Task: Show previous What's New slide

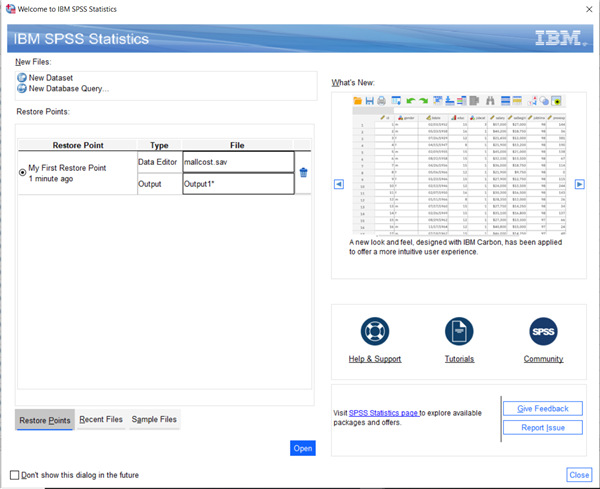Action: [338, 184]
